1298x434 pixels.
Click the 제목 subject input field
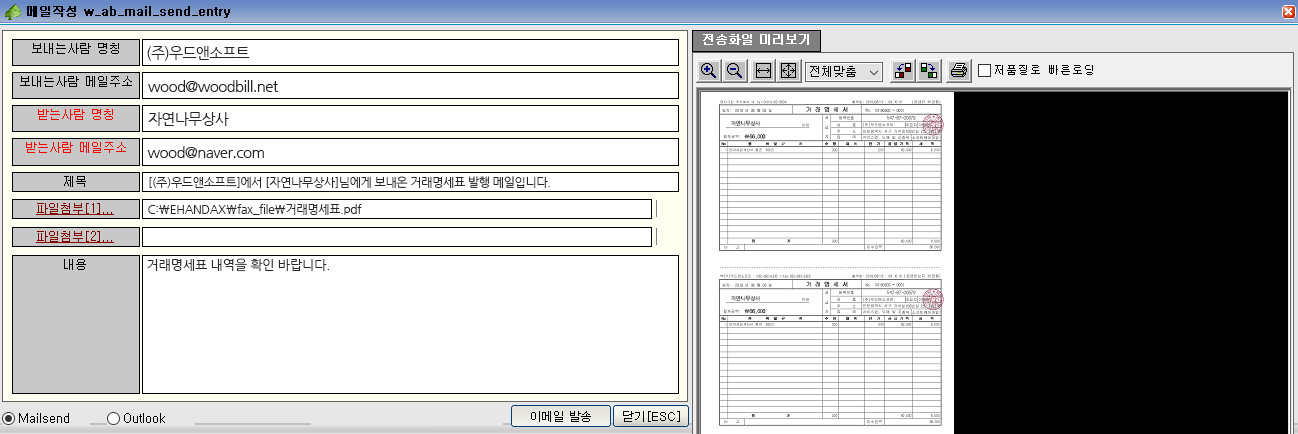[410, 182]
